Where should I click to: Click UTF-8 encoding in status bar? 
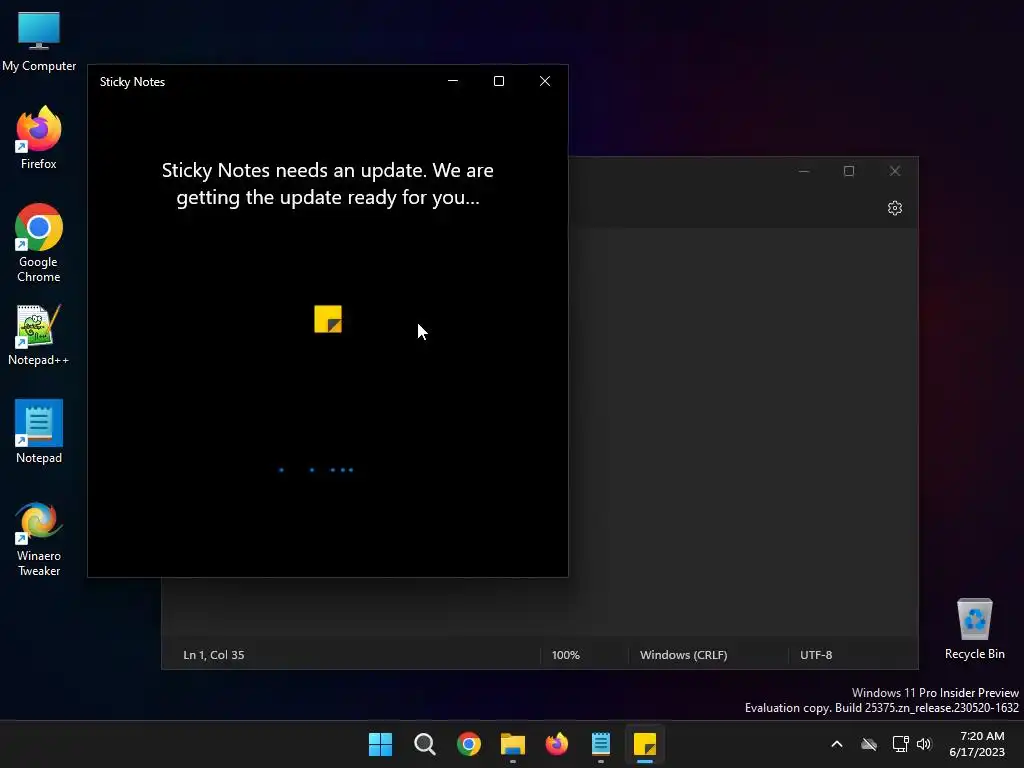pyautogui.click(x=816, y=655)
